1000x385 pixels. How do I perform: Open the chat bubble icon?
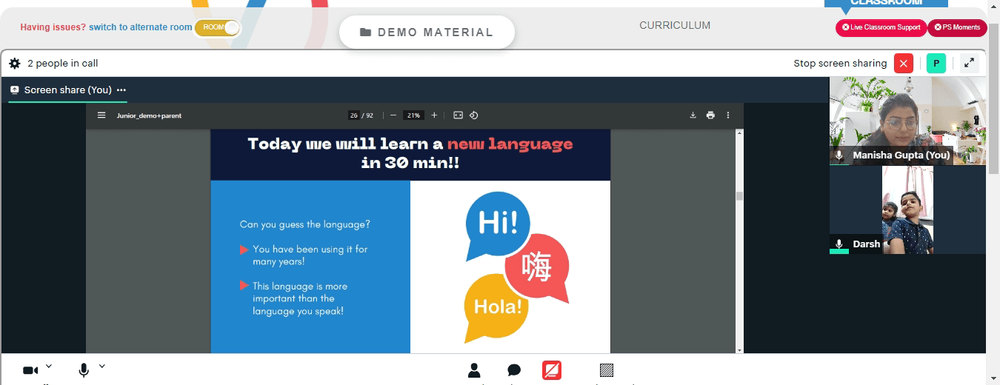[x=514, y=370]
